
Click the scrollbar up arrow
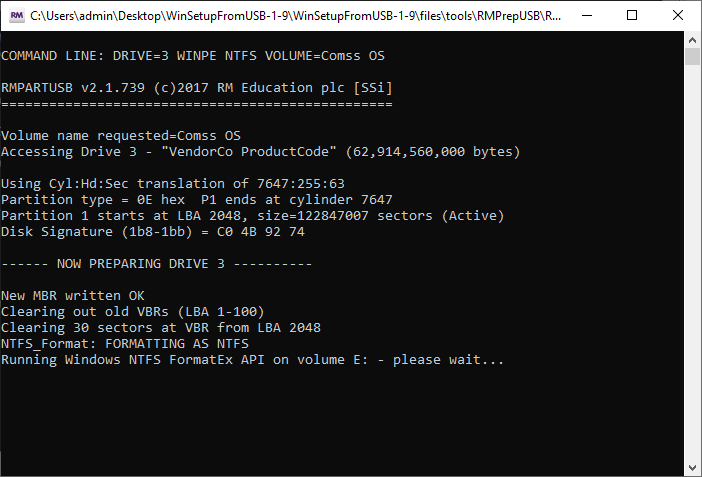click(692, 40)
